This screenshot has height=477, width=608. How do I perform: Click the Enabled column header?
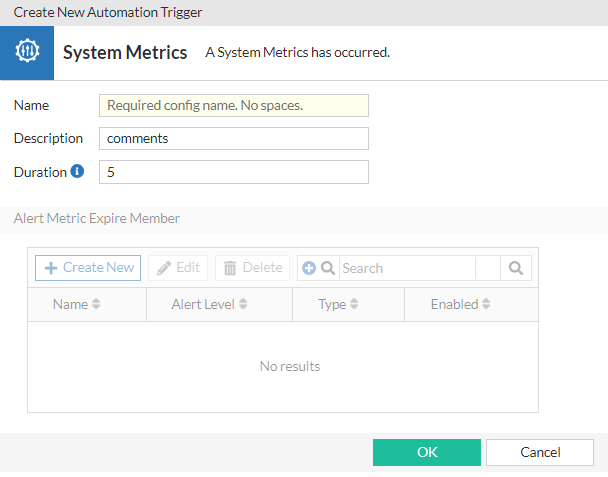455,304
